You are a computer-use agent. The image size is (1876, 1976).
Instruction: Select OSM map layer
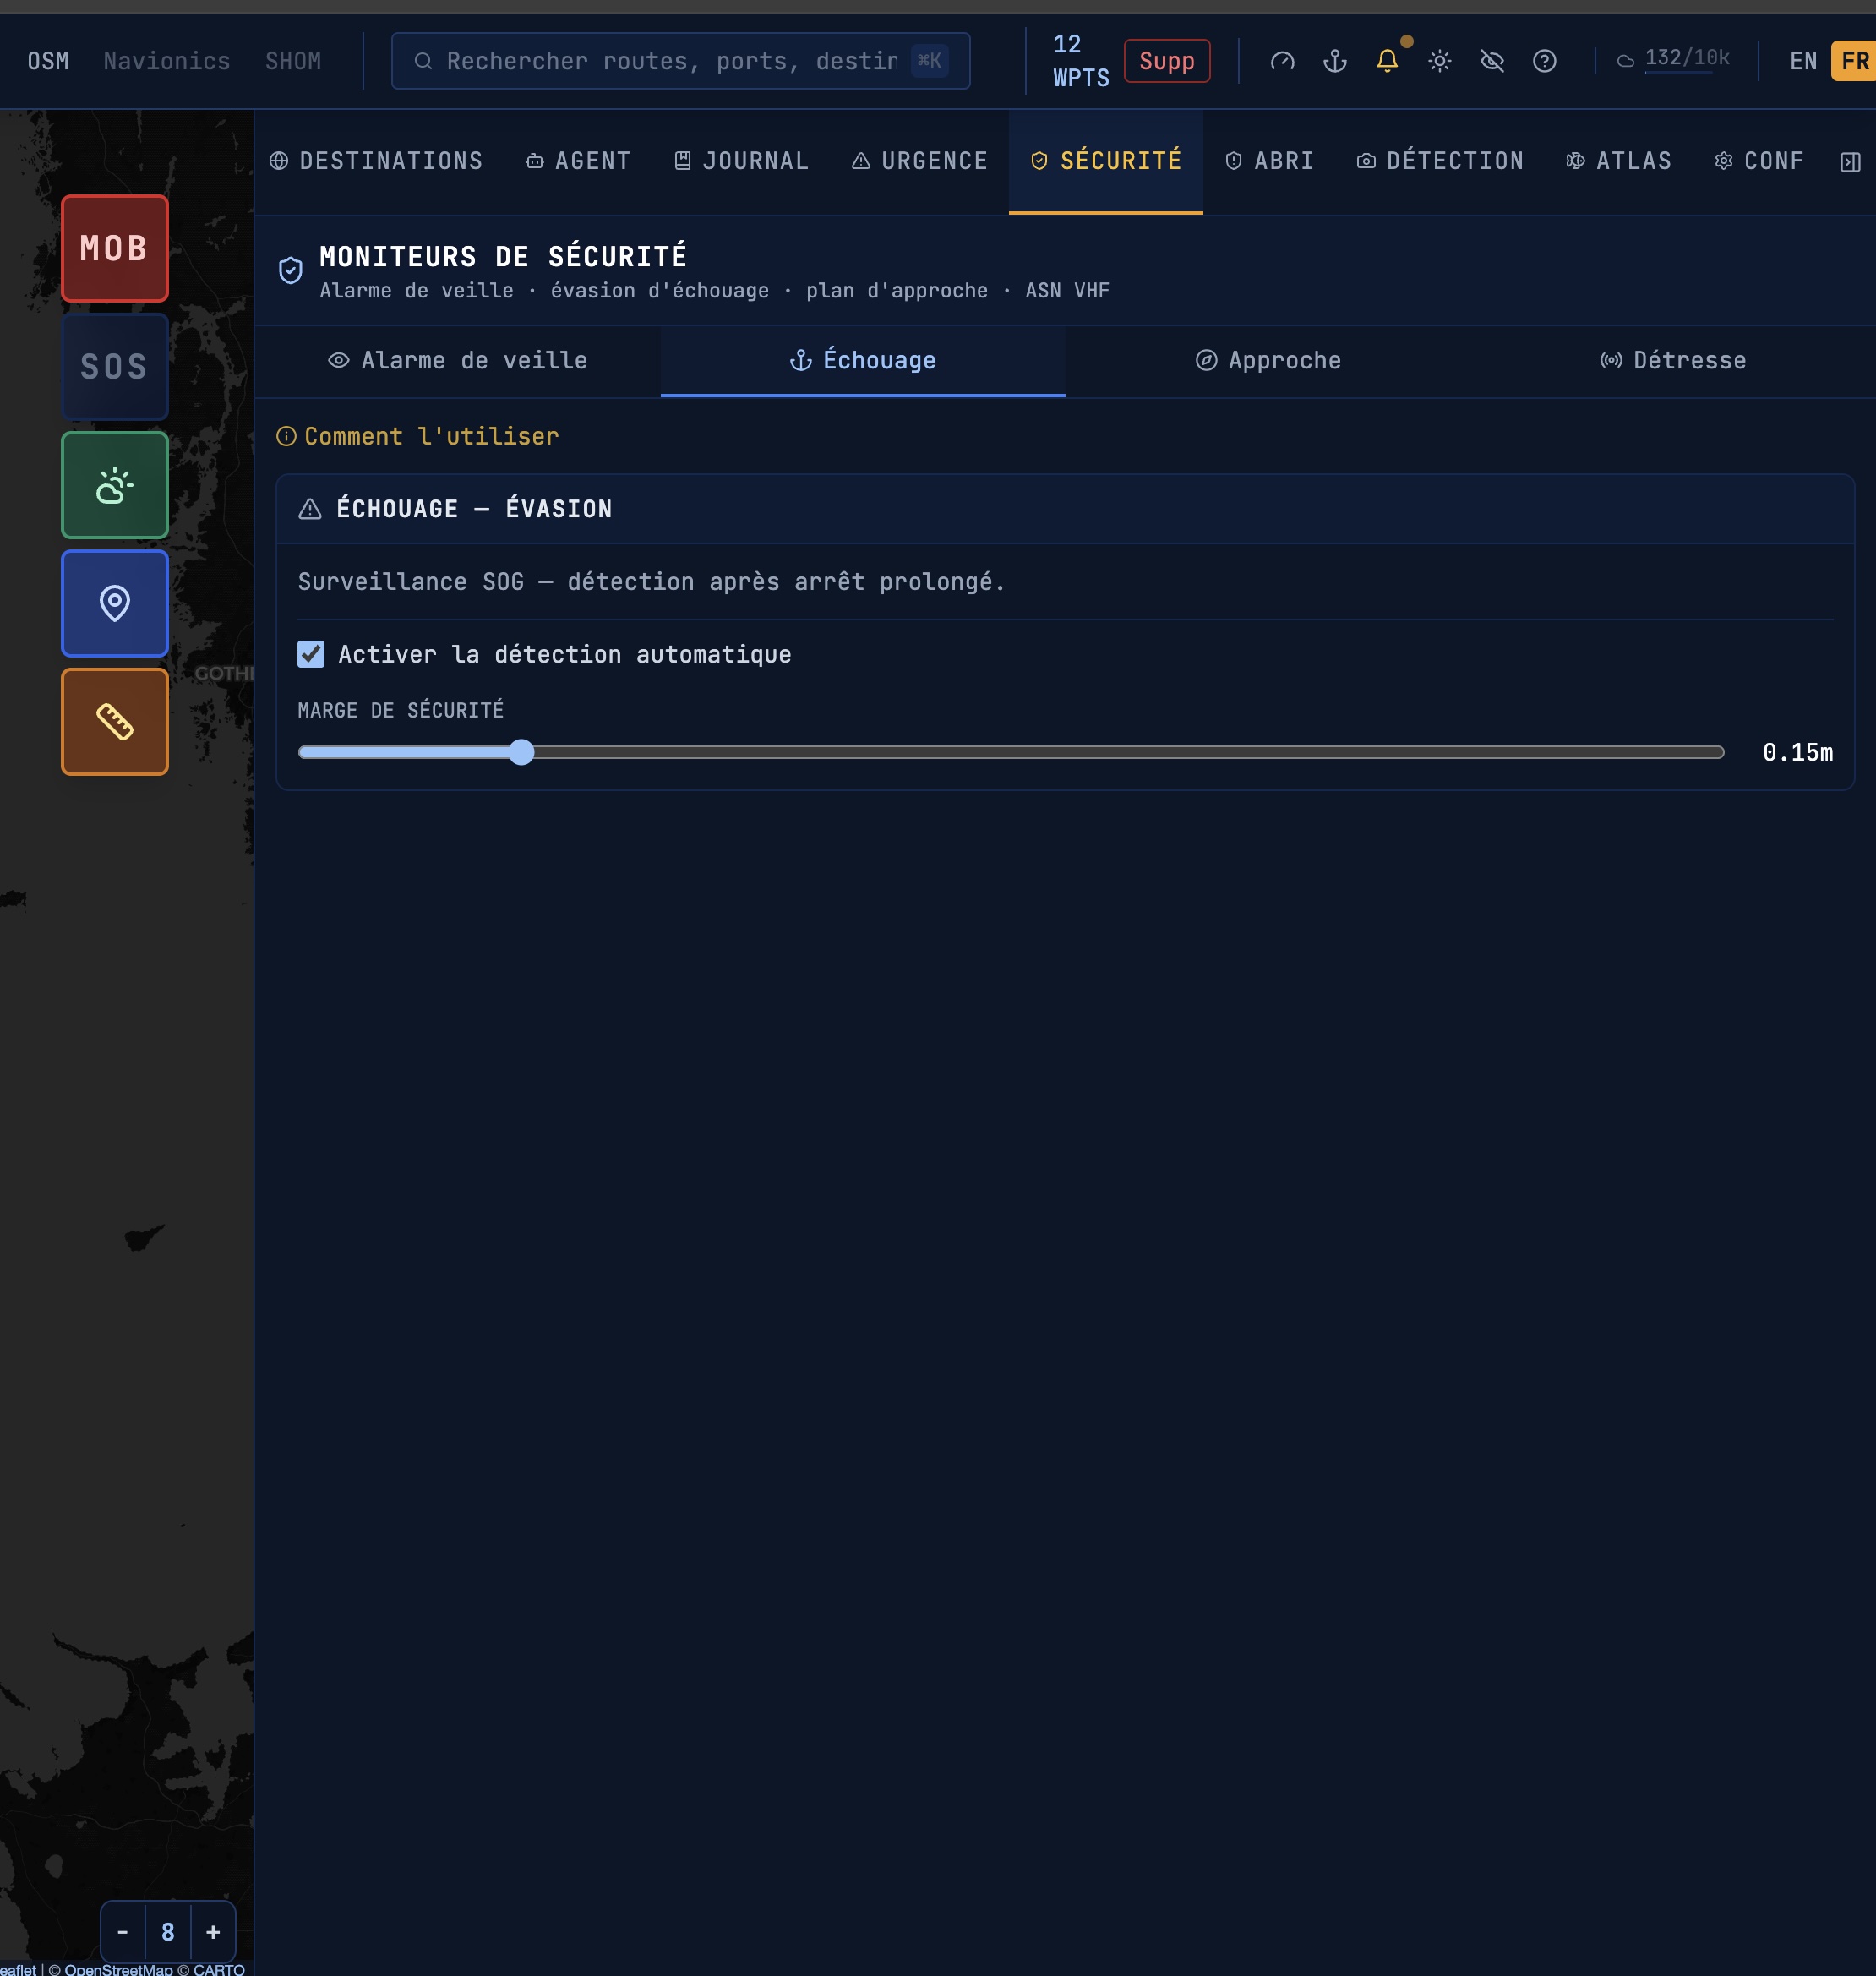point(48,61)
